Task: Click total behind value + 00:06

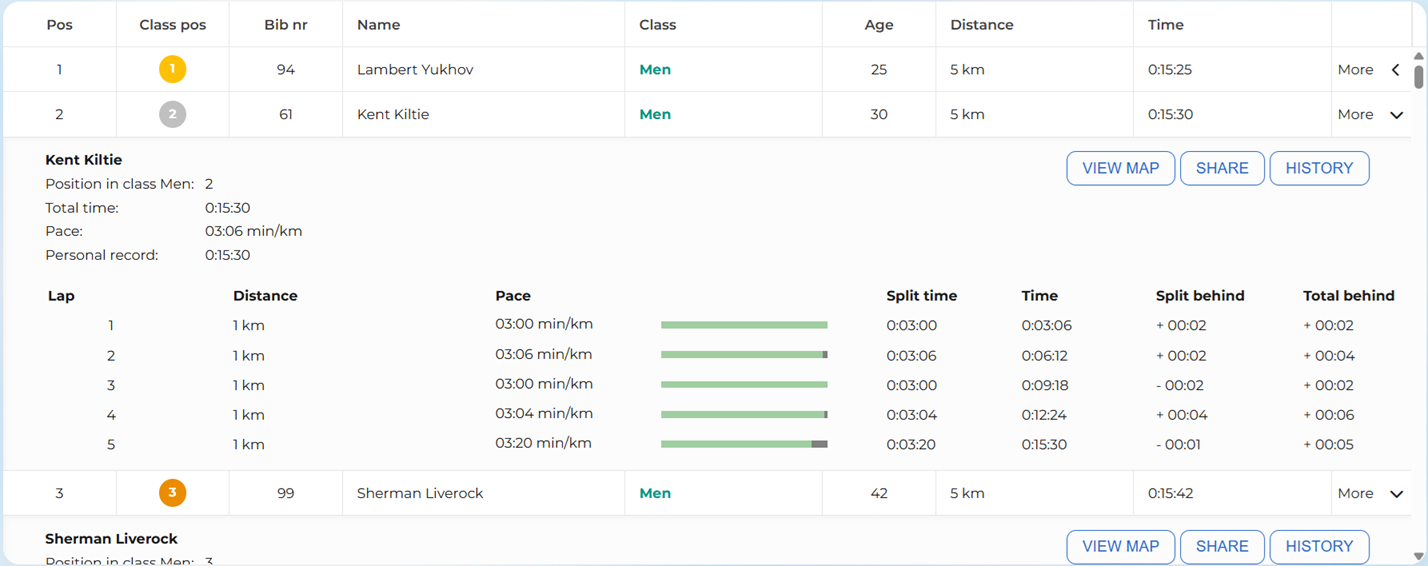Action: coord(1329,415)
